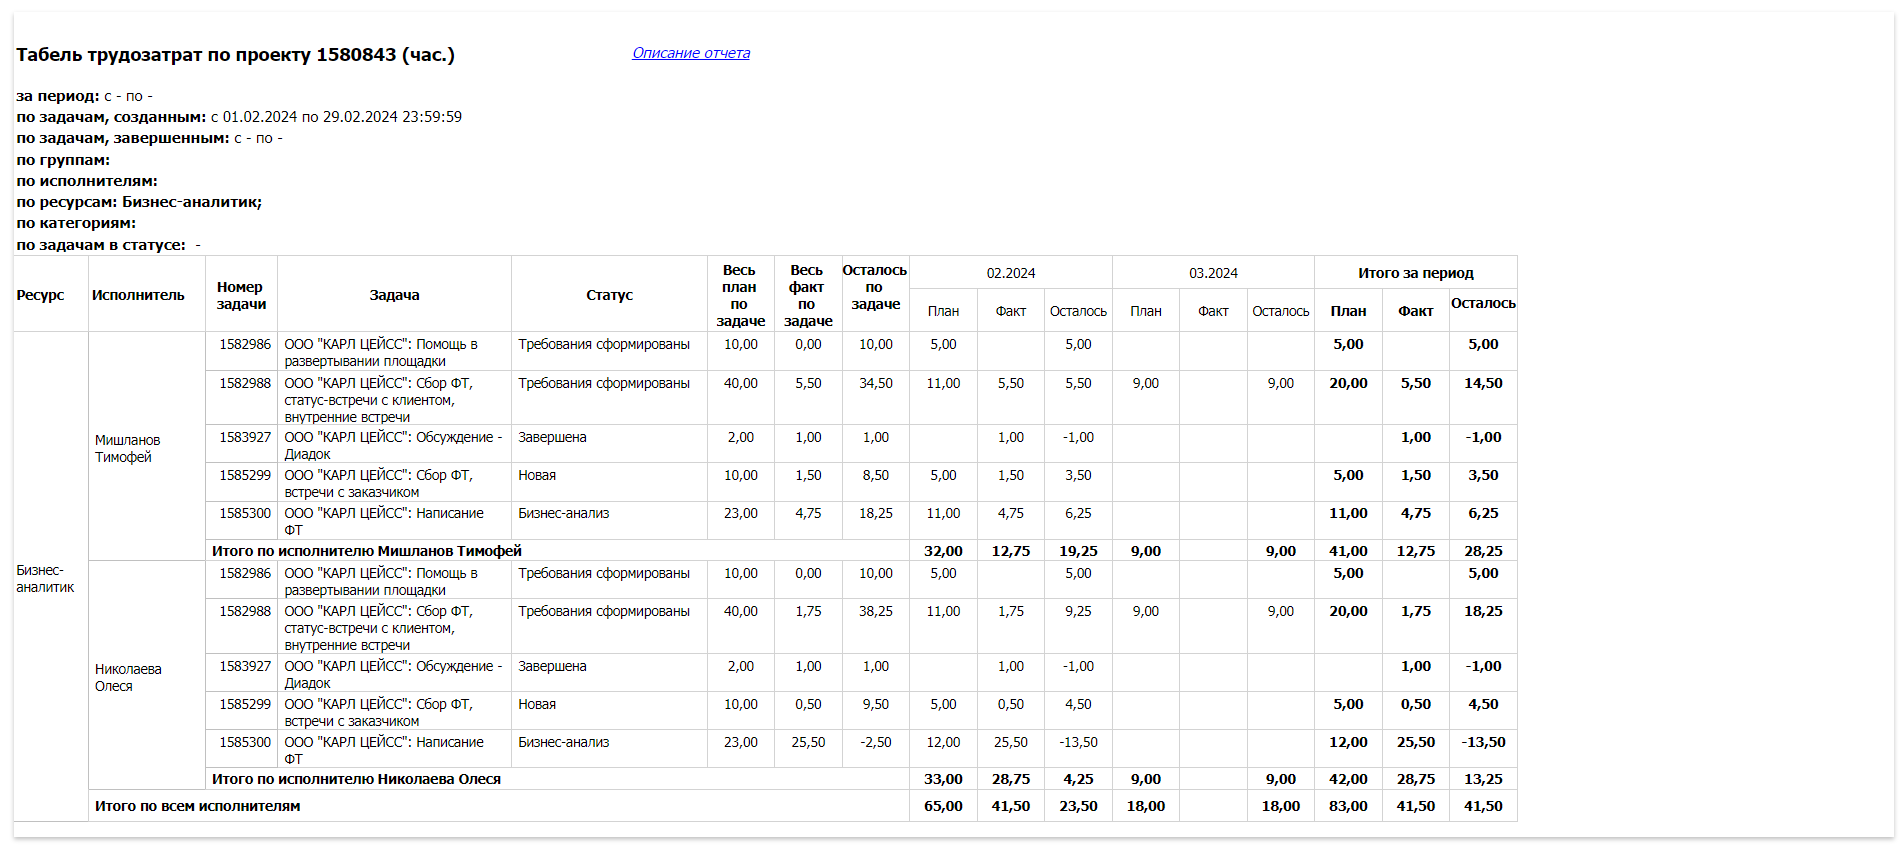Image resolution: width=1904 pixels, height=845 pixels.
Task: Click the 'Ресурс' column header
Action: 40,295
